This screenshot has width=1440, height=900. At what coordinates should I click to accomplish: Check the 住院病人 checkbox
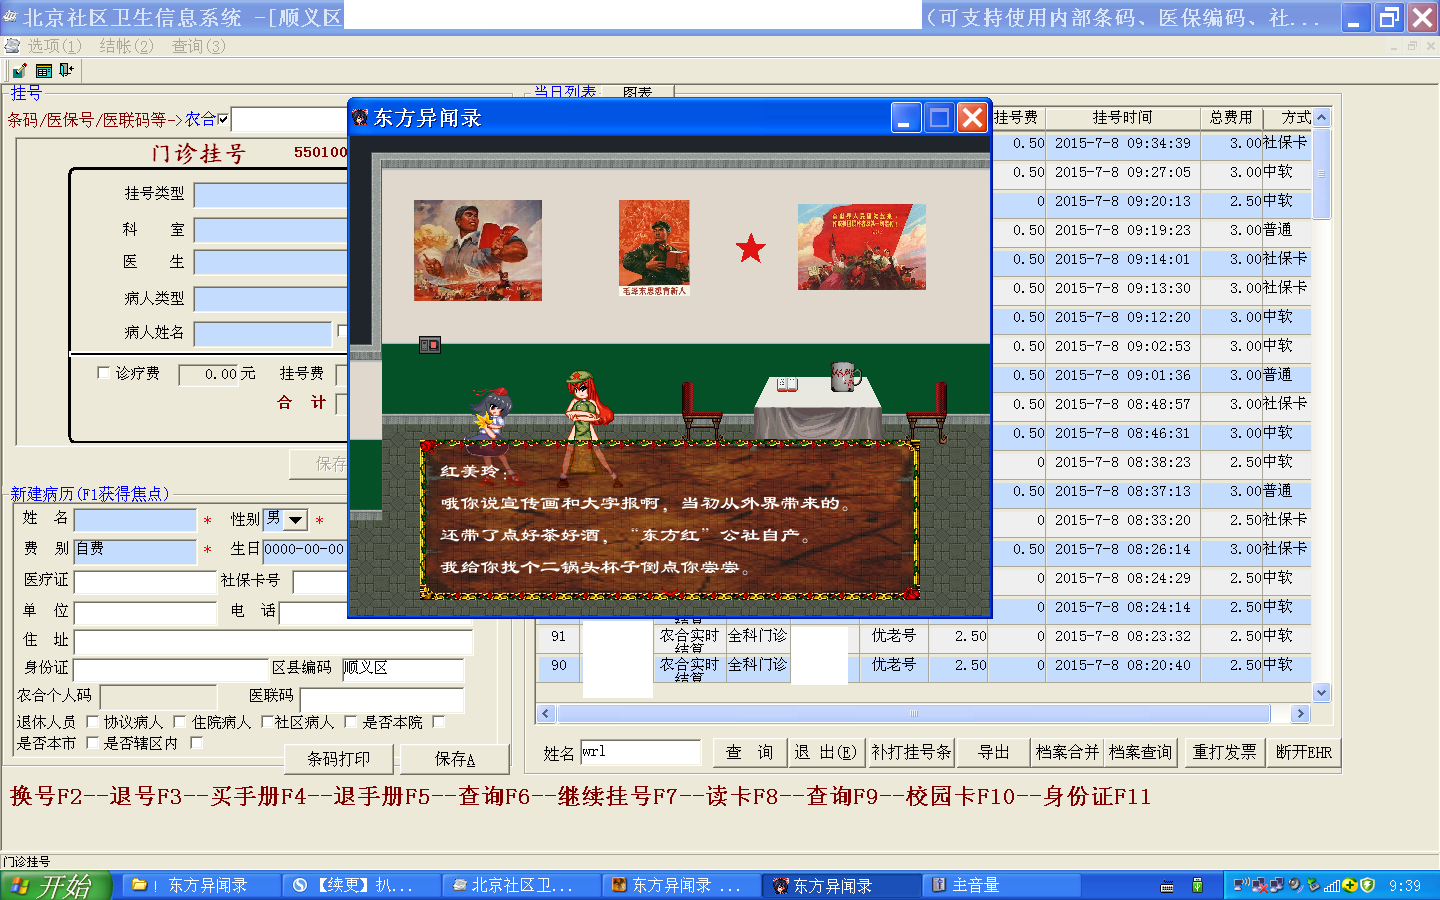(267, 721)
